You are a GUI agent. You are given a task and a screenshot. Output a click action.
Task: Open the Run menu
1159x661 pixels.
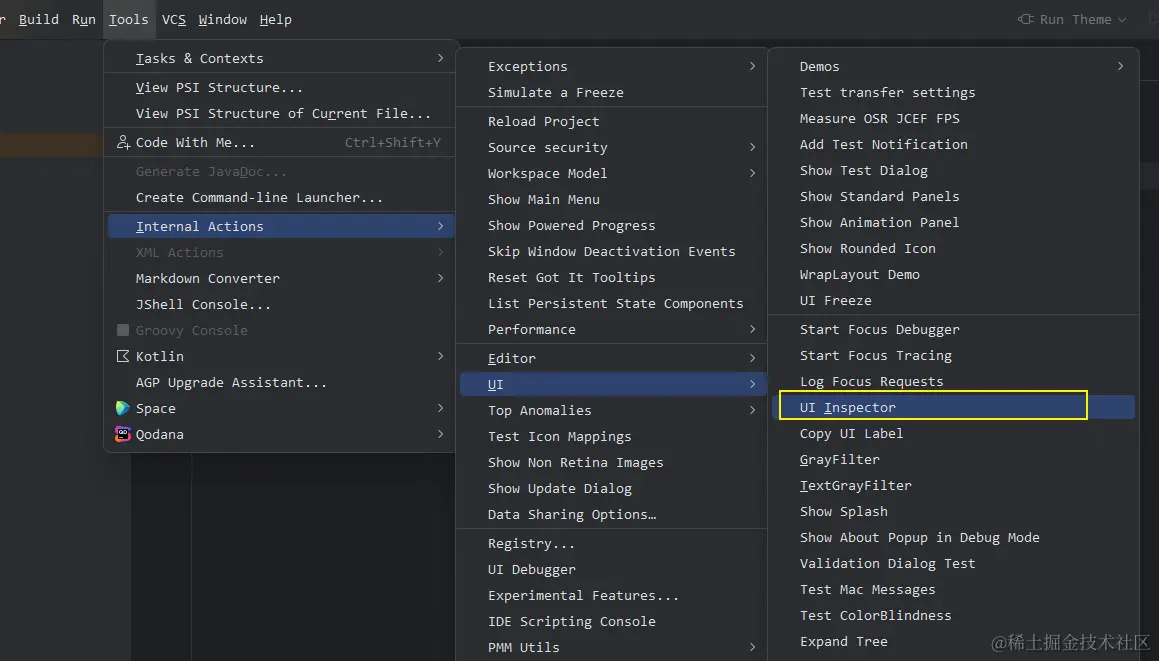pyautogui.click(x=84, y=20)
